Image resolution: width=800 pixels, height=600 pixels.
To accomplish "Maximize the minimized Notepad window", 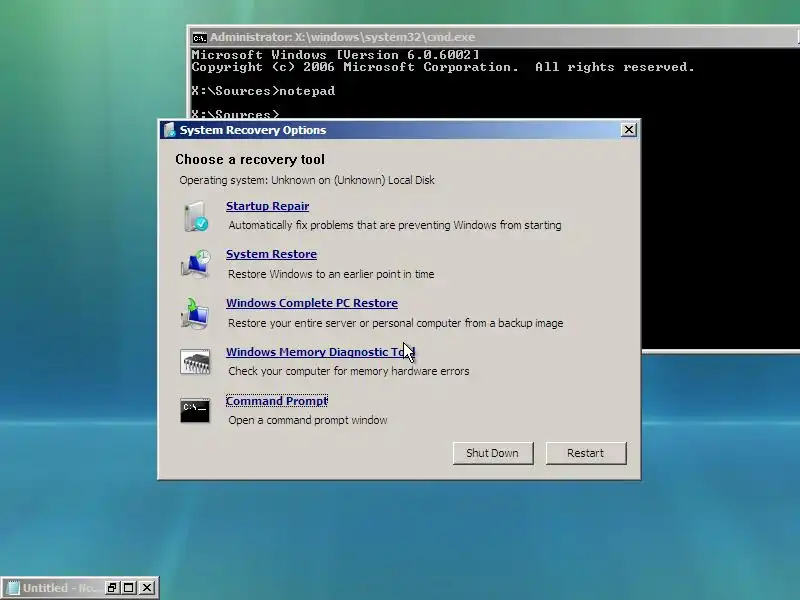I will (129, 588).
